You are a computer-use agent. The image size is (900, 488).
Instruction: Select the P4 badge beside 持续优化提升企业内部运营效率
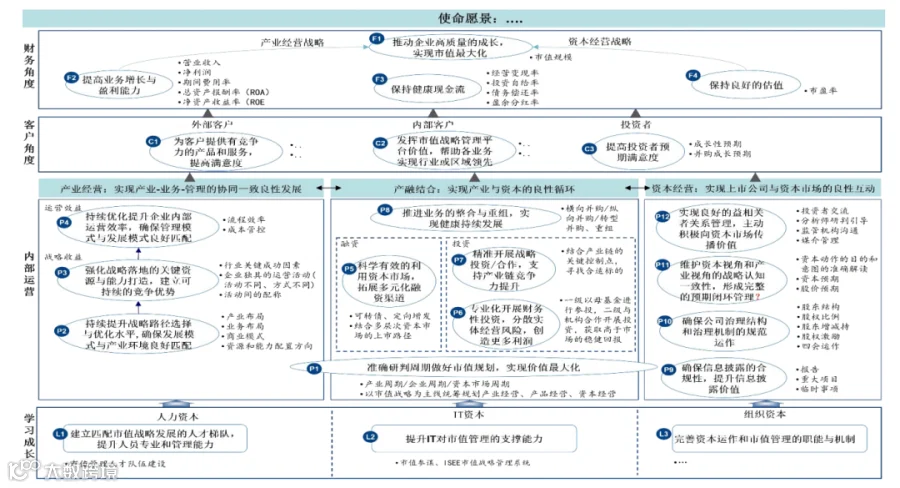(64, 222)
